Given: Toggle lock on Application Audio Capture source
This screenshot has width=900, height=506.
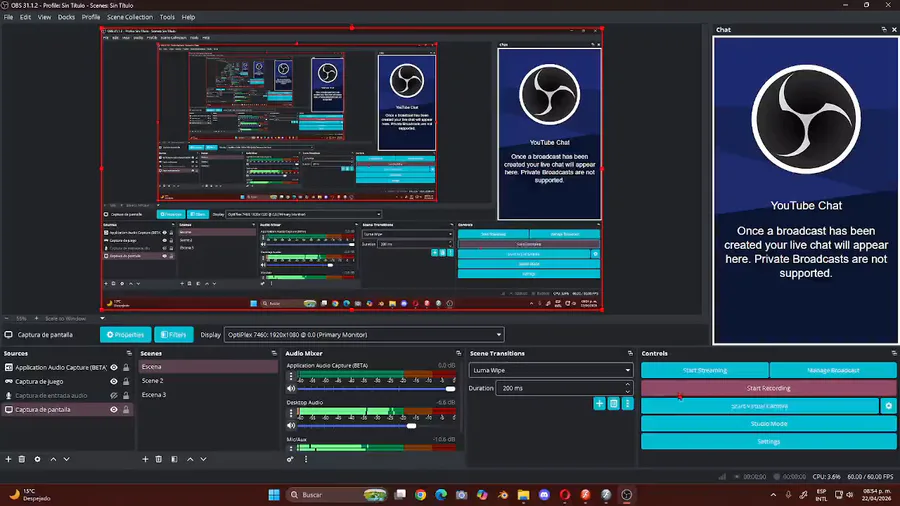Looking at the screenshot, I should [126, 367].
